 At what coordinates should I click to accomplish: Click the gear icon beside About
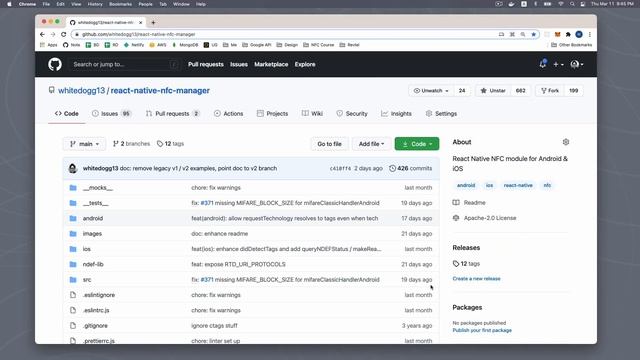click(566, 142)
